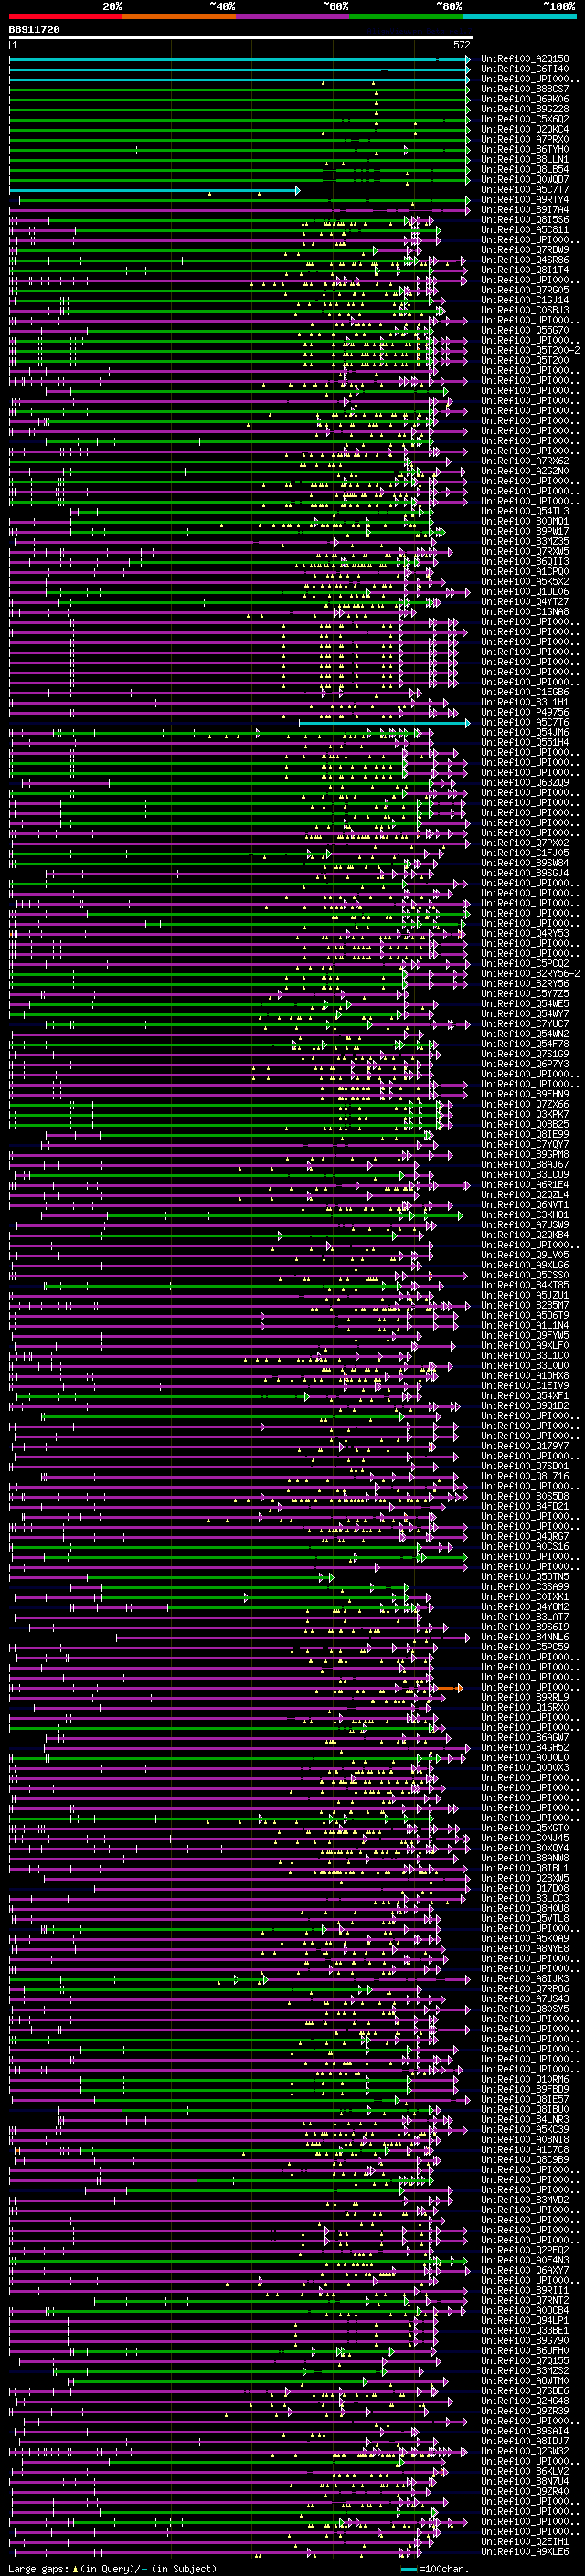This screenshot has height=2576, width=585.
Task: Click the purple ~60% identity legend segment
Action: tap(293, 16)
